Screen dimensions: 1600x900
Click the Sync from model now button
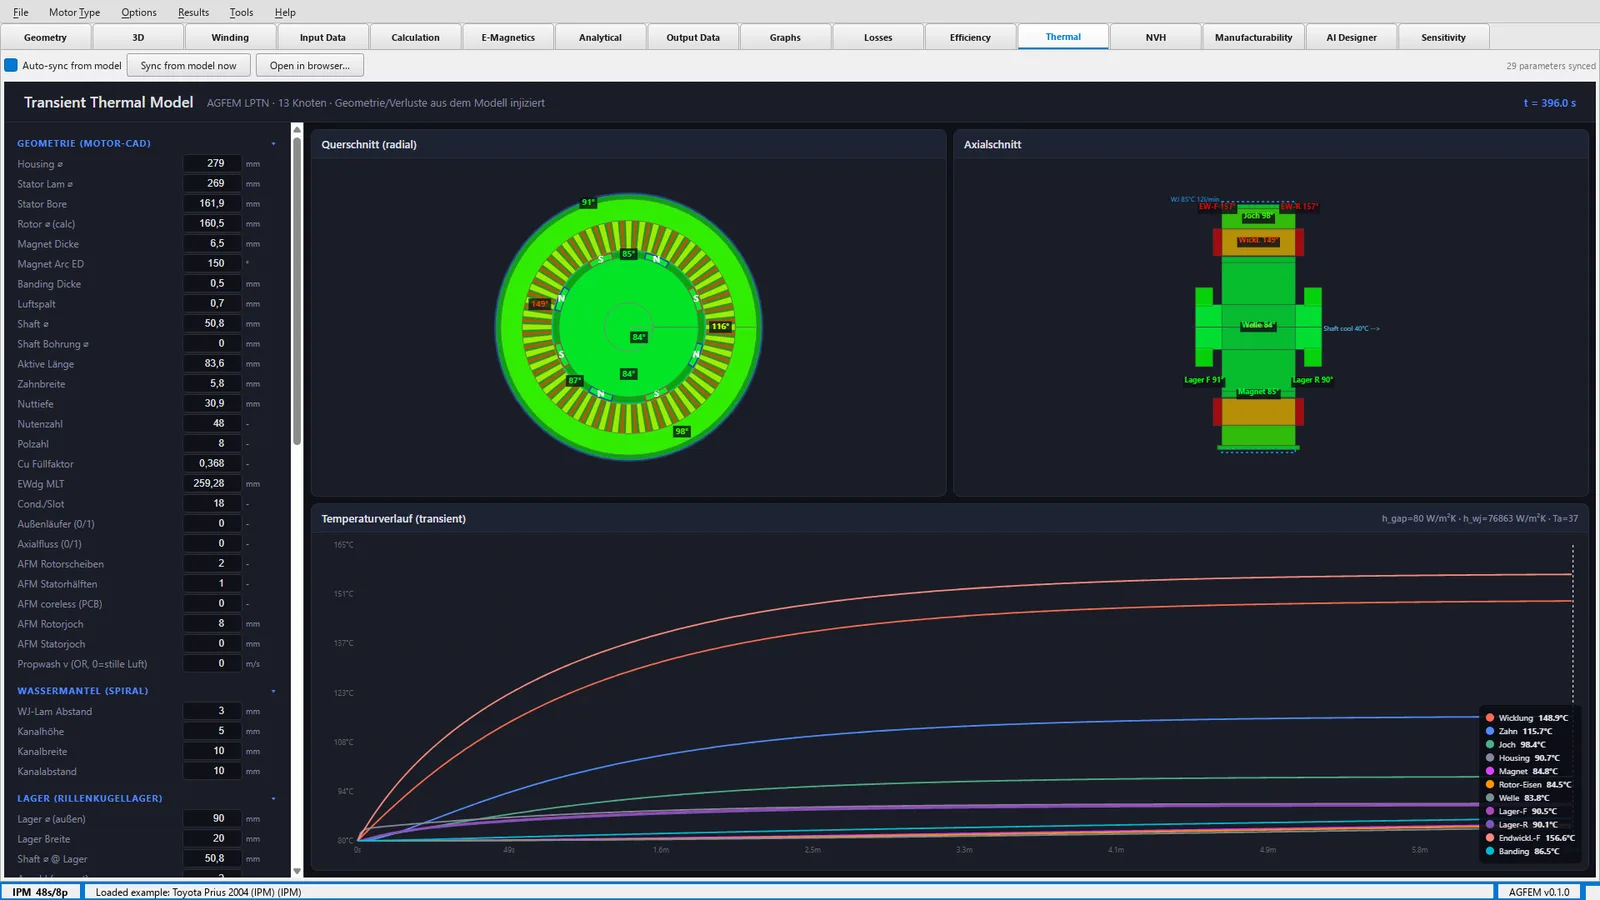point(189,66)
